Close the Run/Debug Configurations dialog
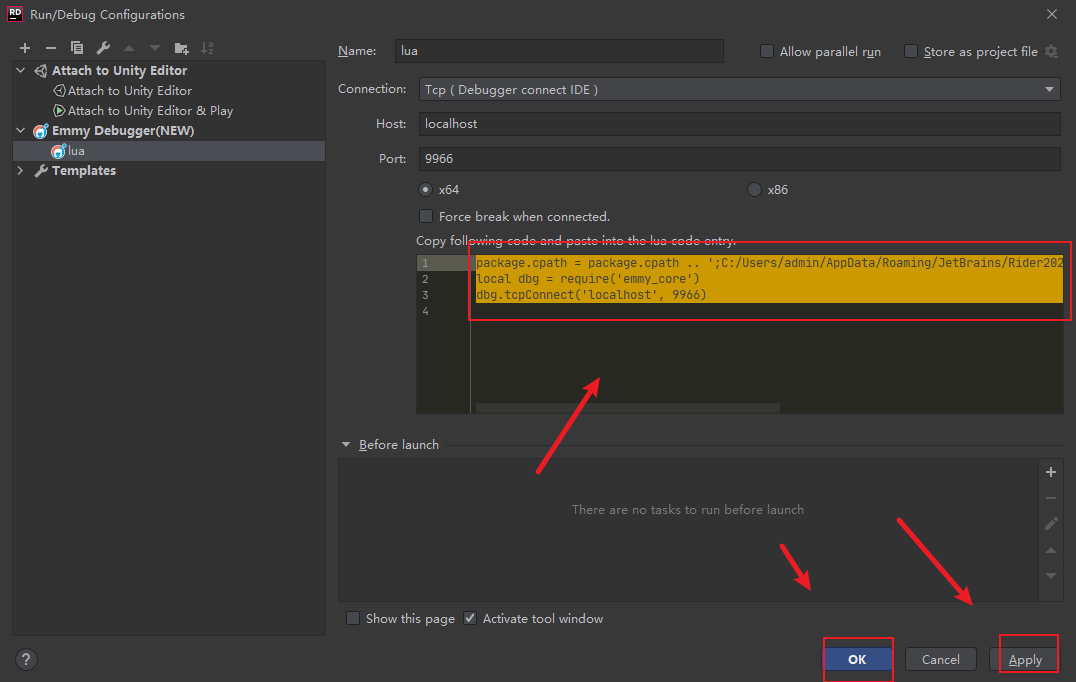The image size is (1076, 682). click(x=1051, y=14)
